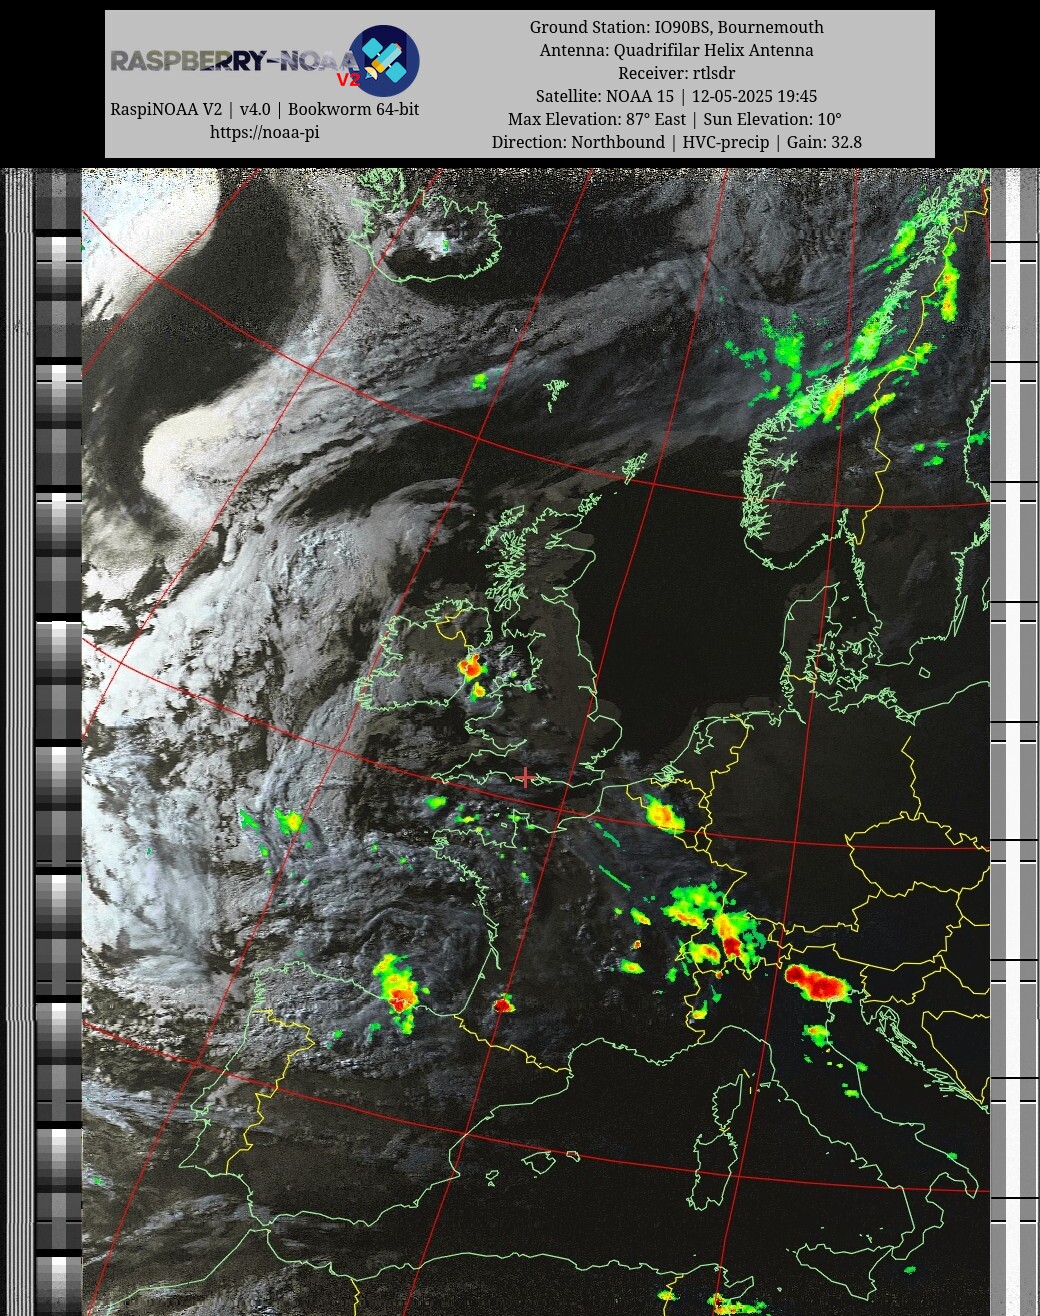
Task: Click the 'Max Elevation: 87° East | Sun Elevation: 10°' line
Action: pyautogui.click(x=677, y=119)
